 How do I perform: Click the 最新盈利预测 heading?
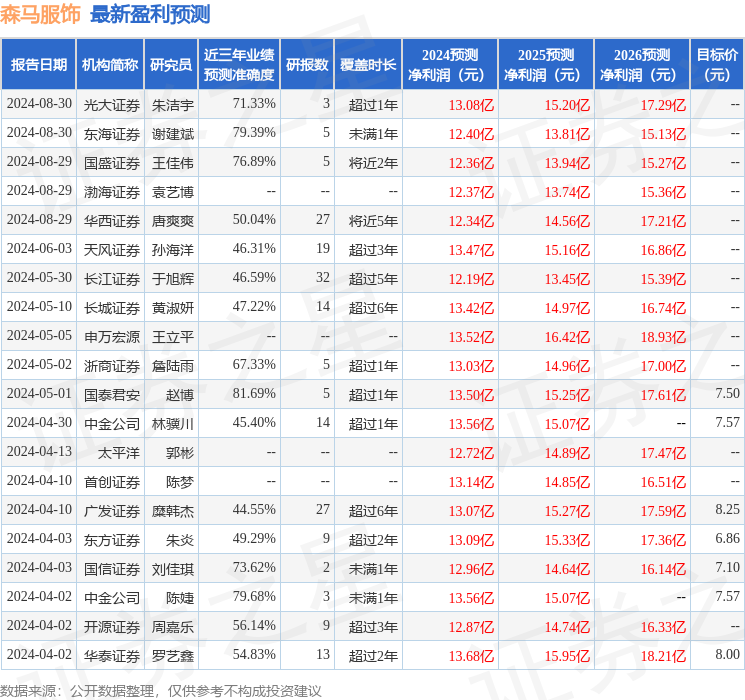click(x=150, y=14)
